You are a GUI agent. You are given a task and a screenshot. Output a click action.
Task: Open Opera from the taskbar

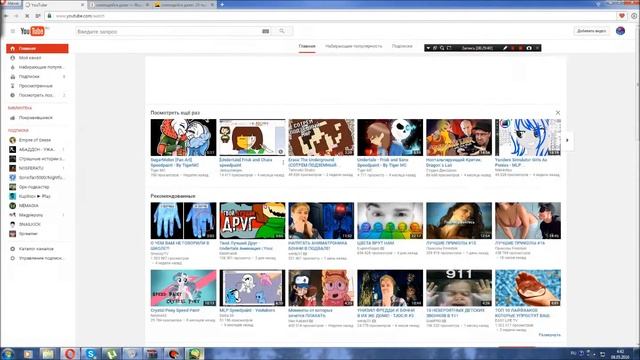click(70, 353)
